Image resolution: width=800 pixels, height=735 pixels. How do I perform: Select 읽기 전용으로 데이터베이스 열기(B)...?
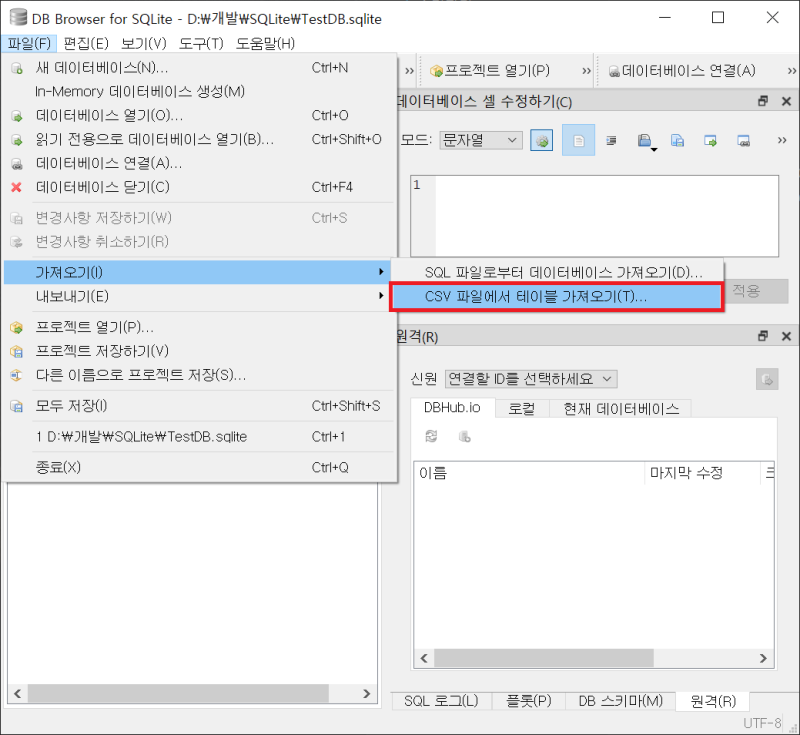coord(200,139)
